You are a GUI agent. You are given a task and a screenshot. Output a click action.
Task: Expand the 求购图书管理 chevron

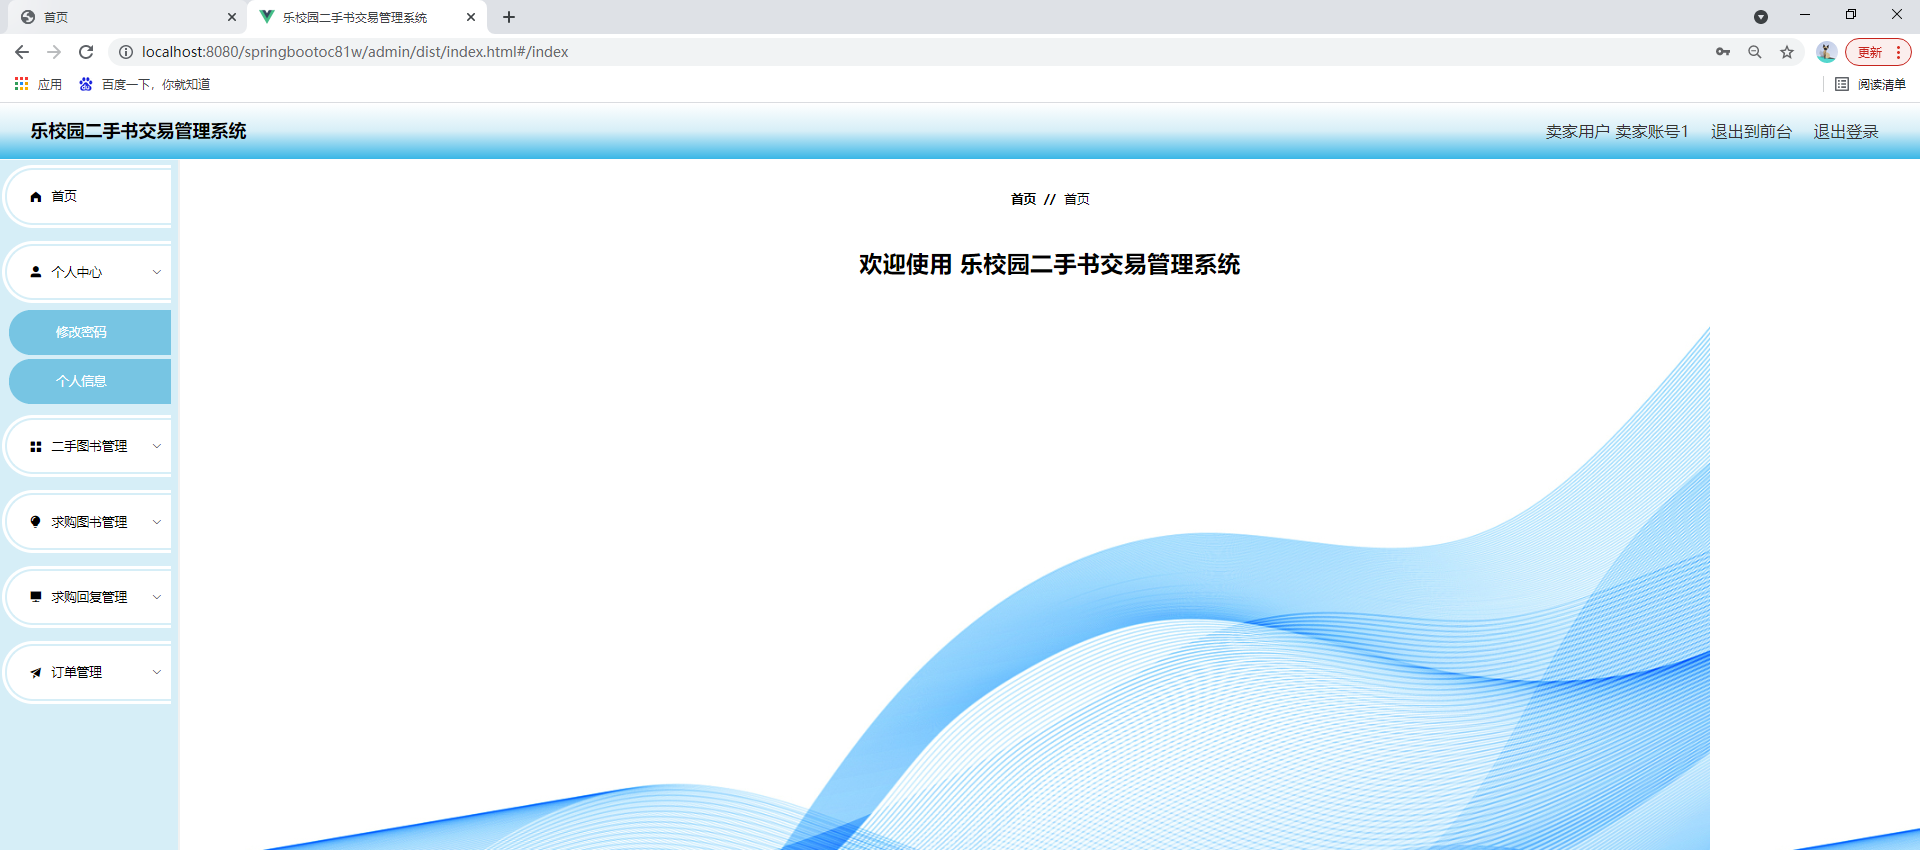click(157, 522)
